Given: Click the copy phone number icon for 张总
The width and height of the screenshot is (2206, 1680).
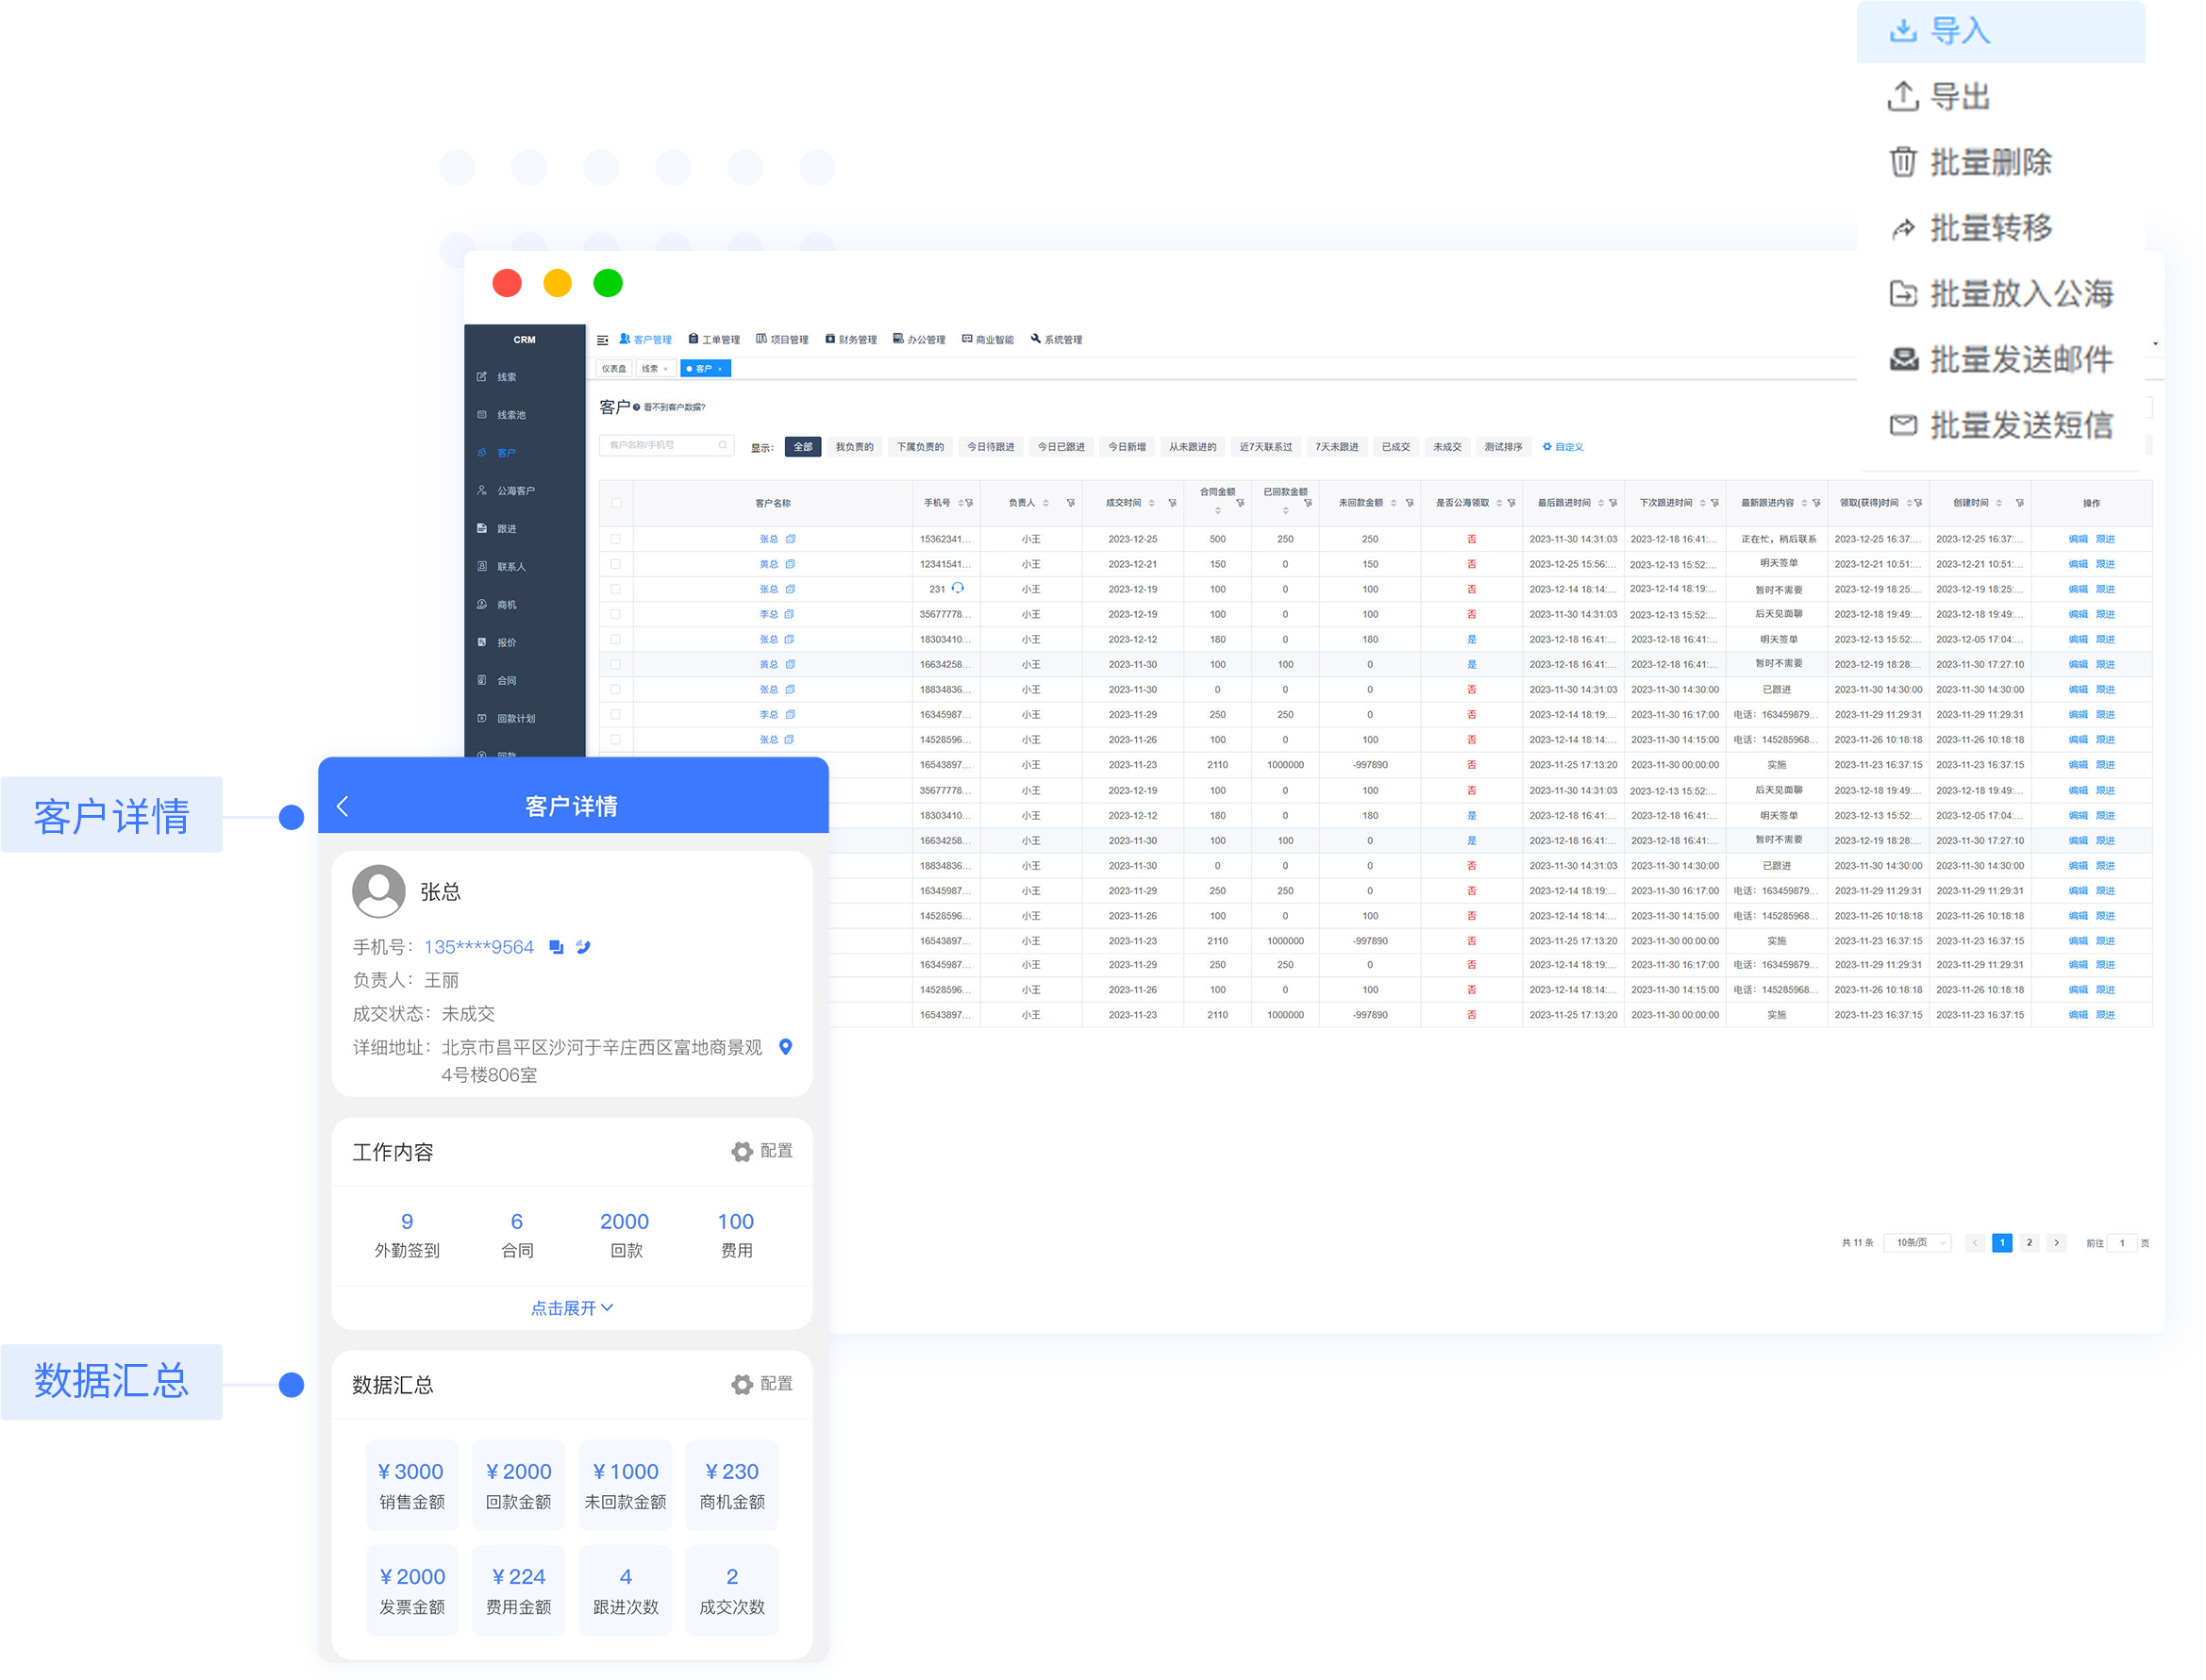Looking at the screenshot, I should click(x=560, y=946).
